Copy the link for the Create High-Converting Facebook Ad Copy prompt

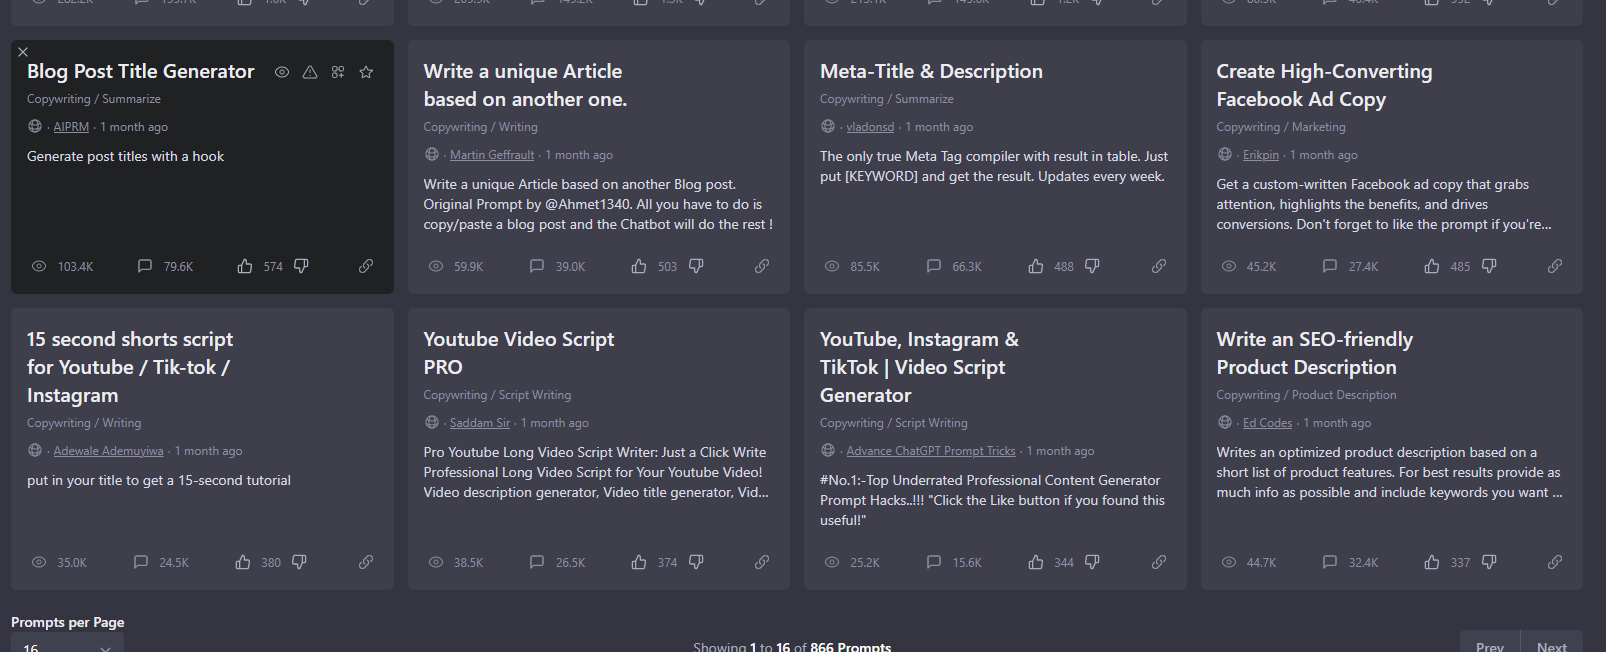(1555, 266)
